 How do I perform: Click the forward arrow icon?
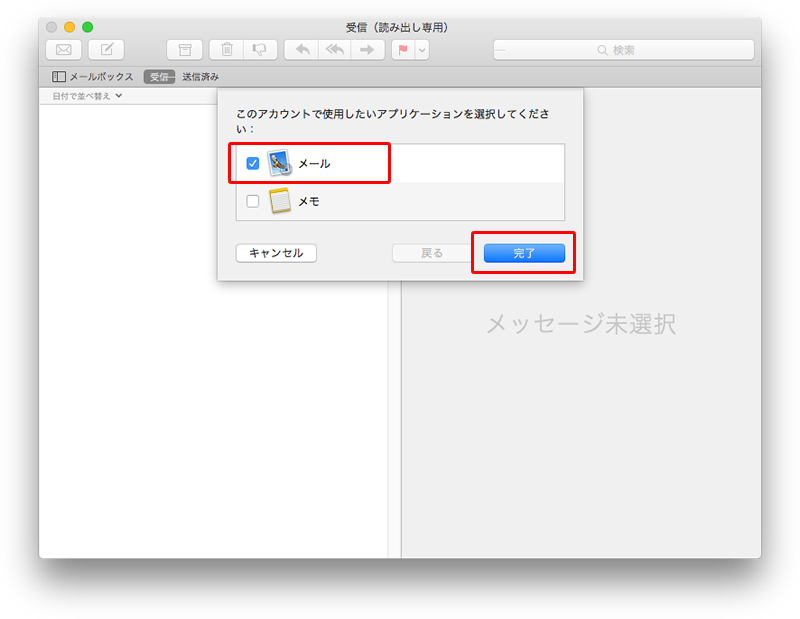coord(367,50)
